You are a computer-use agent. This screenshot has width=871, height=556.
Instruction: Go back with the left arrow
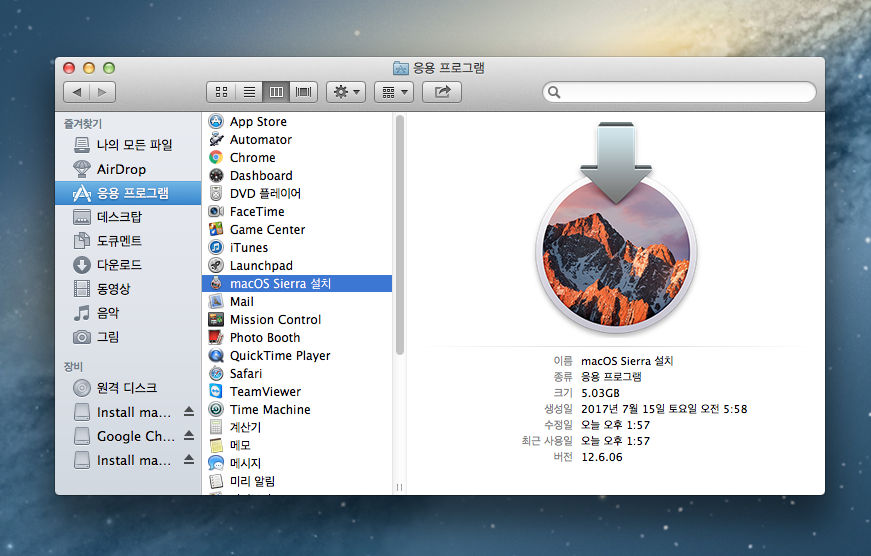[77, 92]
